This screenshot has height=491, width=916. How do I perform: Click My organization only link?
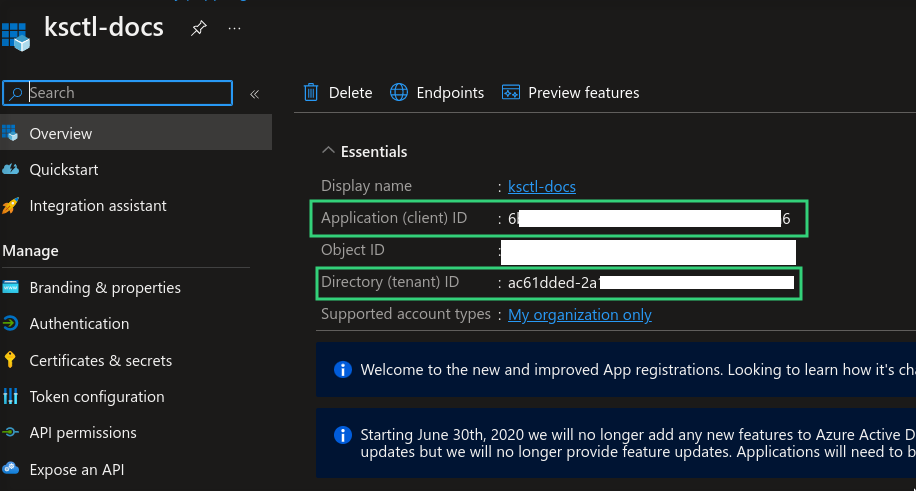pos(580,315)
